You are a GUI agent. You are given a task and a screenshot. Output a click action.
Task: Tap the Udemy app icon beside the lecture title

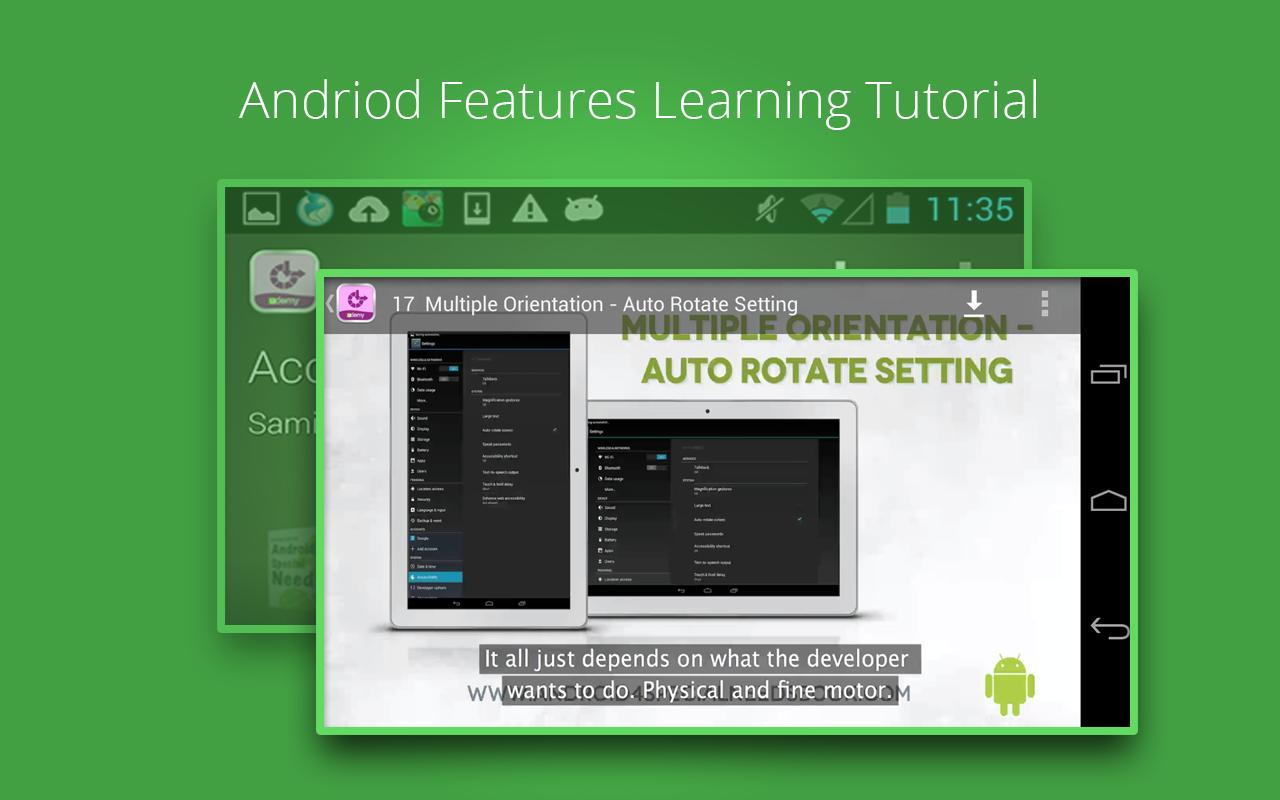(356, 304)
